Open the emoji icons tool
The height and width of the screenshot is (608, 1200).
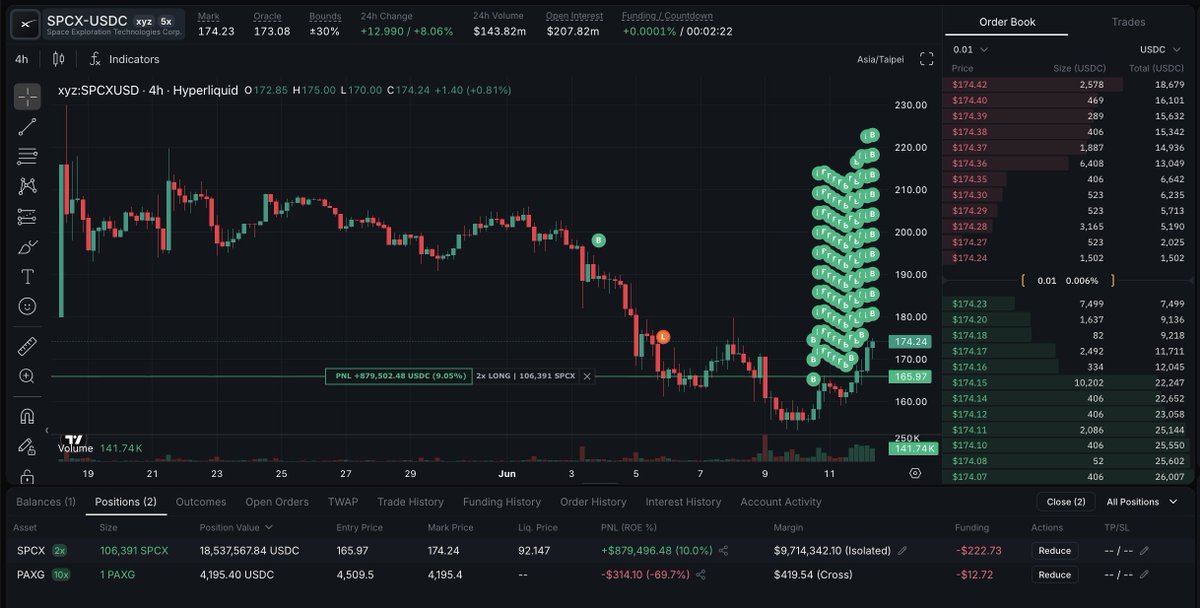point(27,306)
